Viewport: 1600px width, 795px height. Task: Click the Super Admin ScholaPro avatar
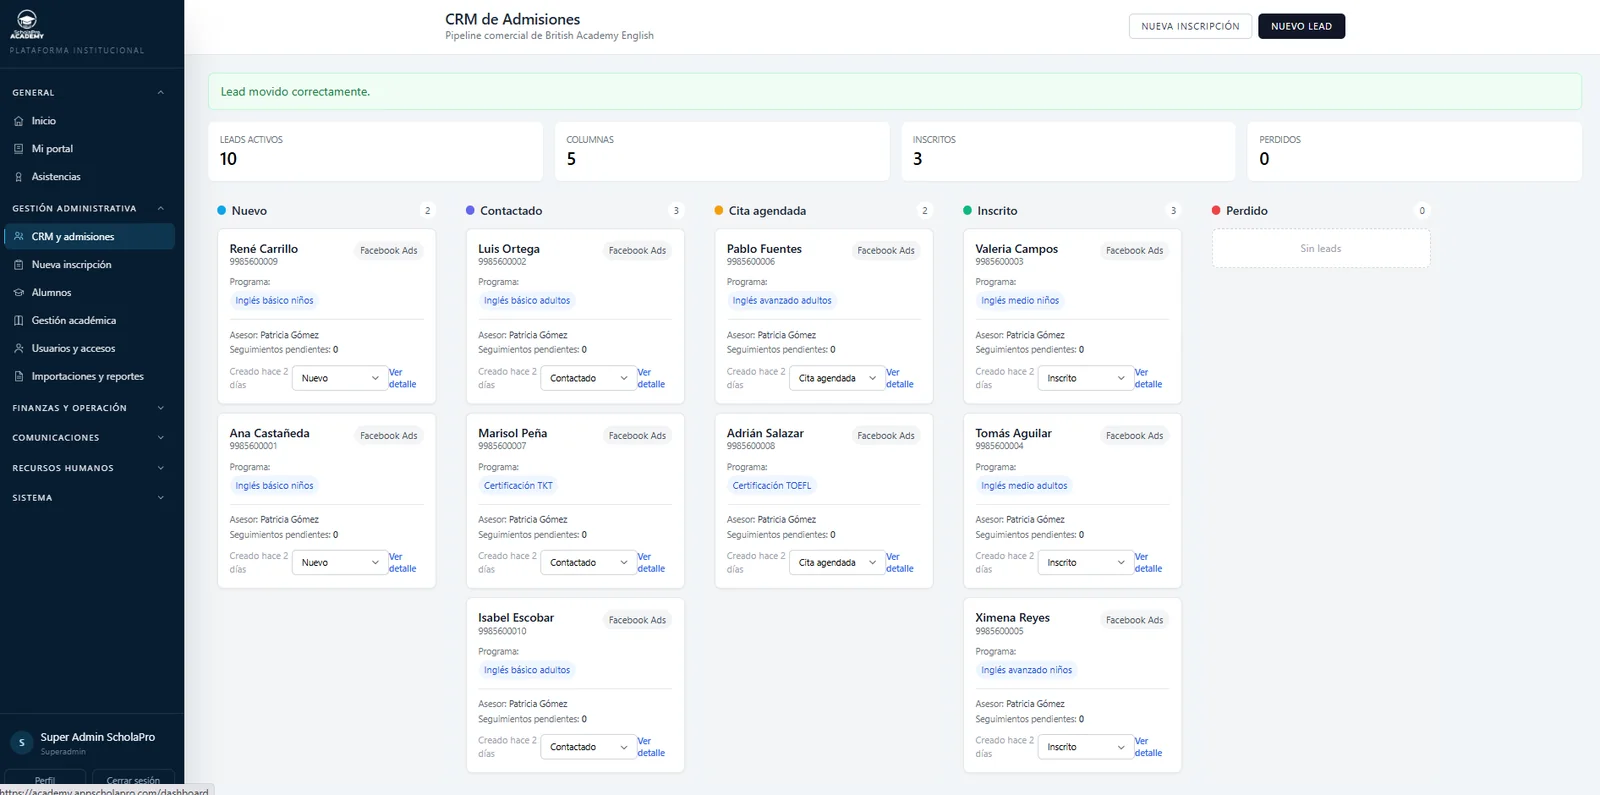tap(21, 743)
